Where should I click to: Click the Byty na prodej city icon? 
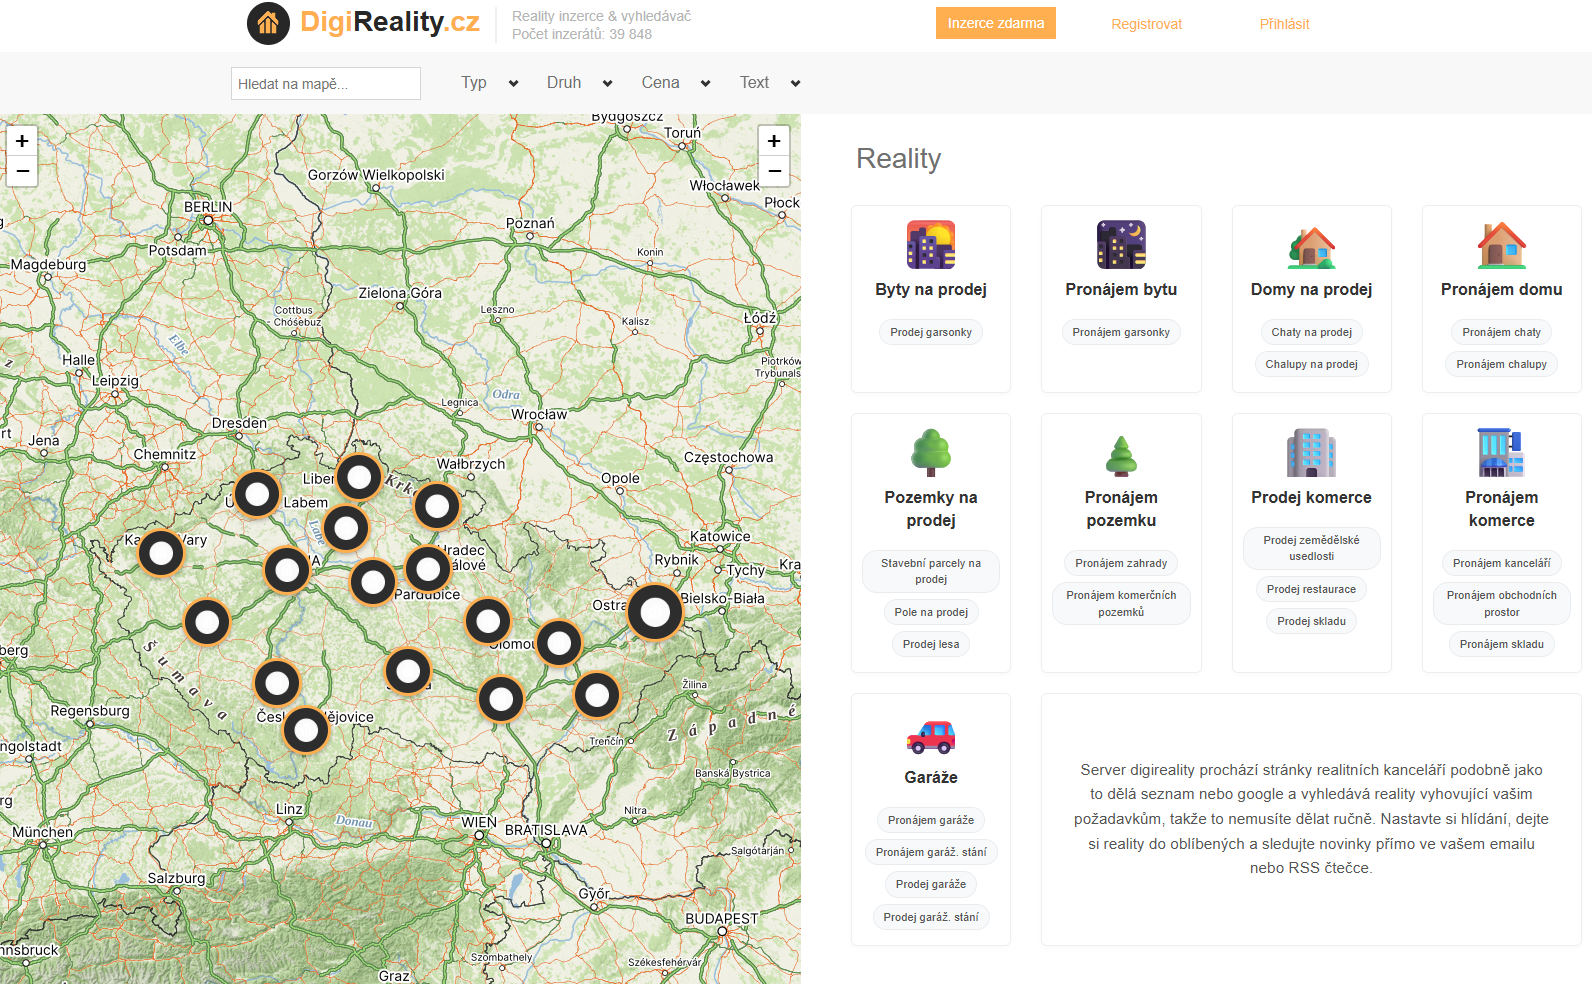coord(930,245)
